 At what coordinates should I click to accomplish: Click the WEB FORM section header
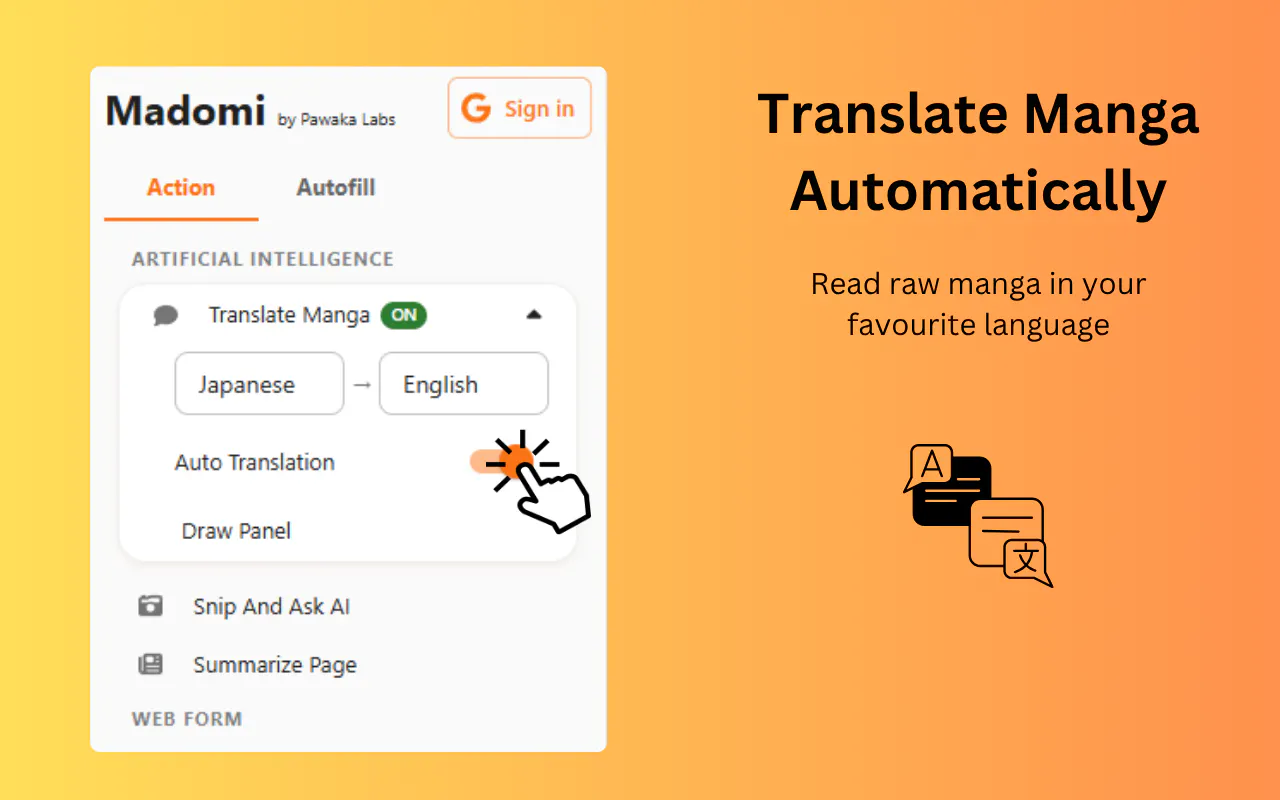[187, 719]
